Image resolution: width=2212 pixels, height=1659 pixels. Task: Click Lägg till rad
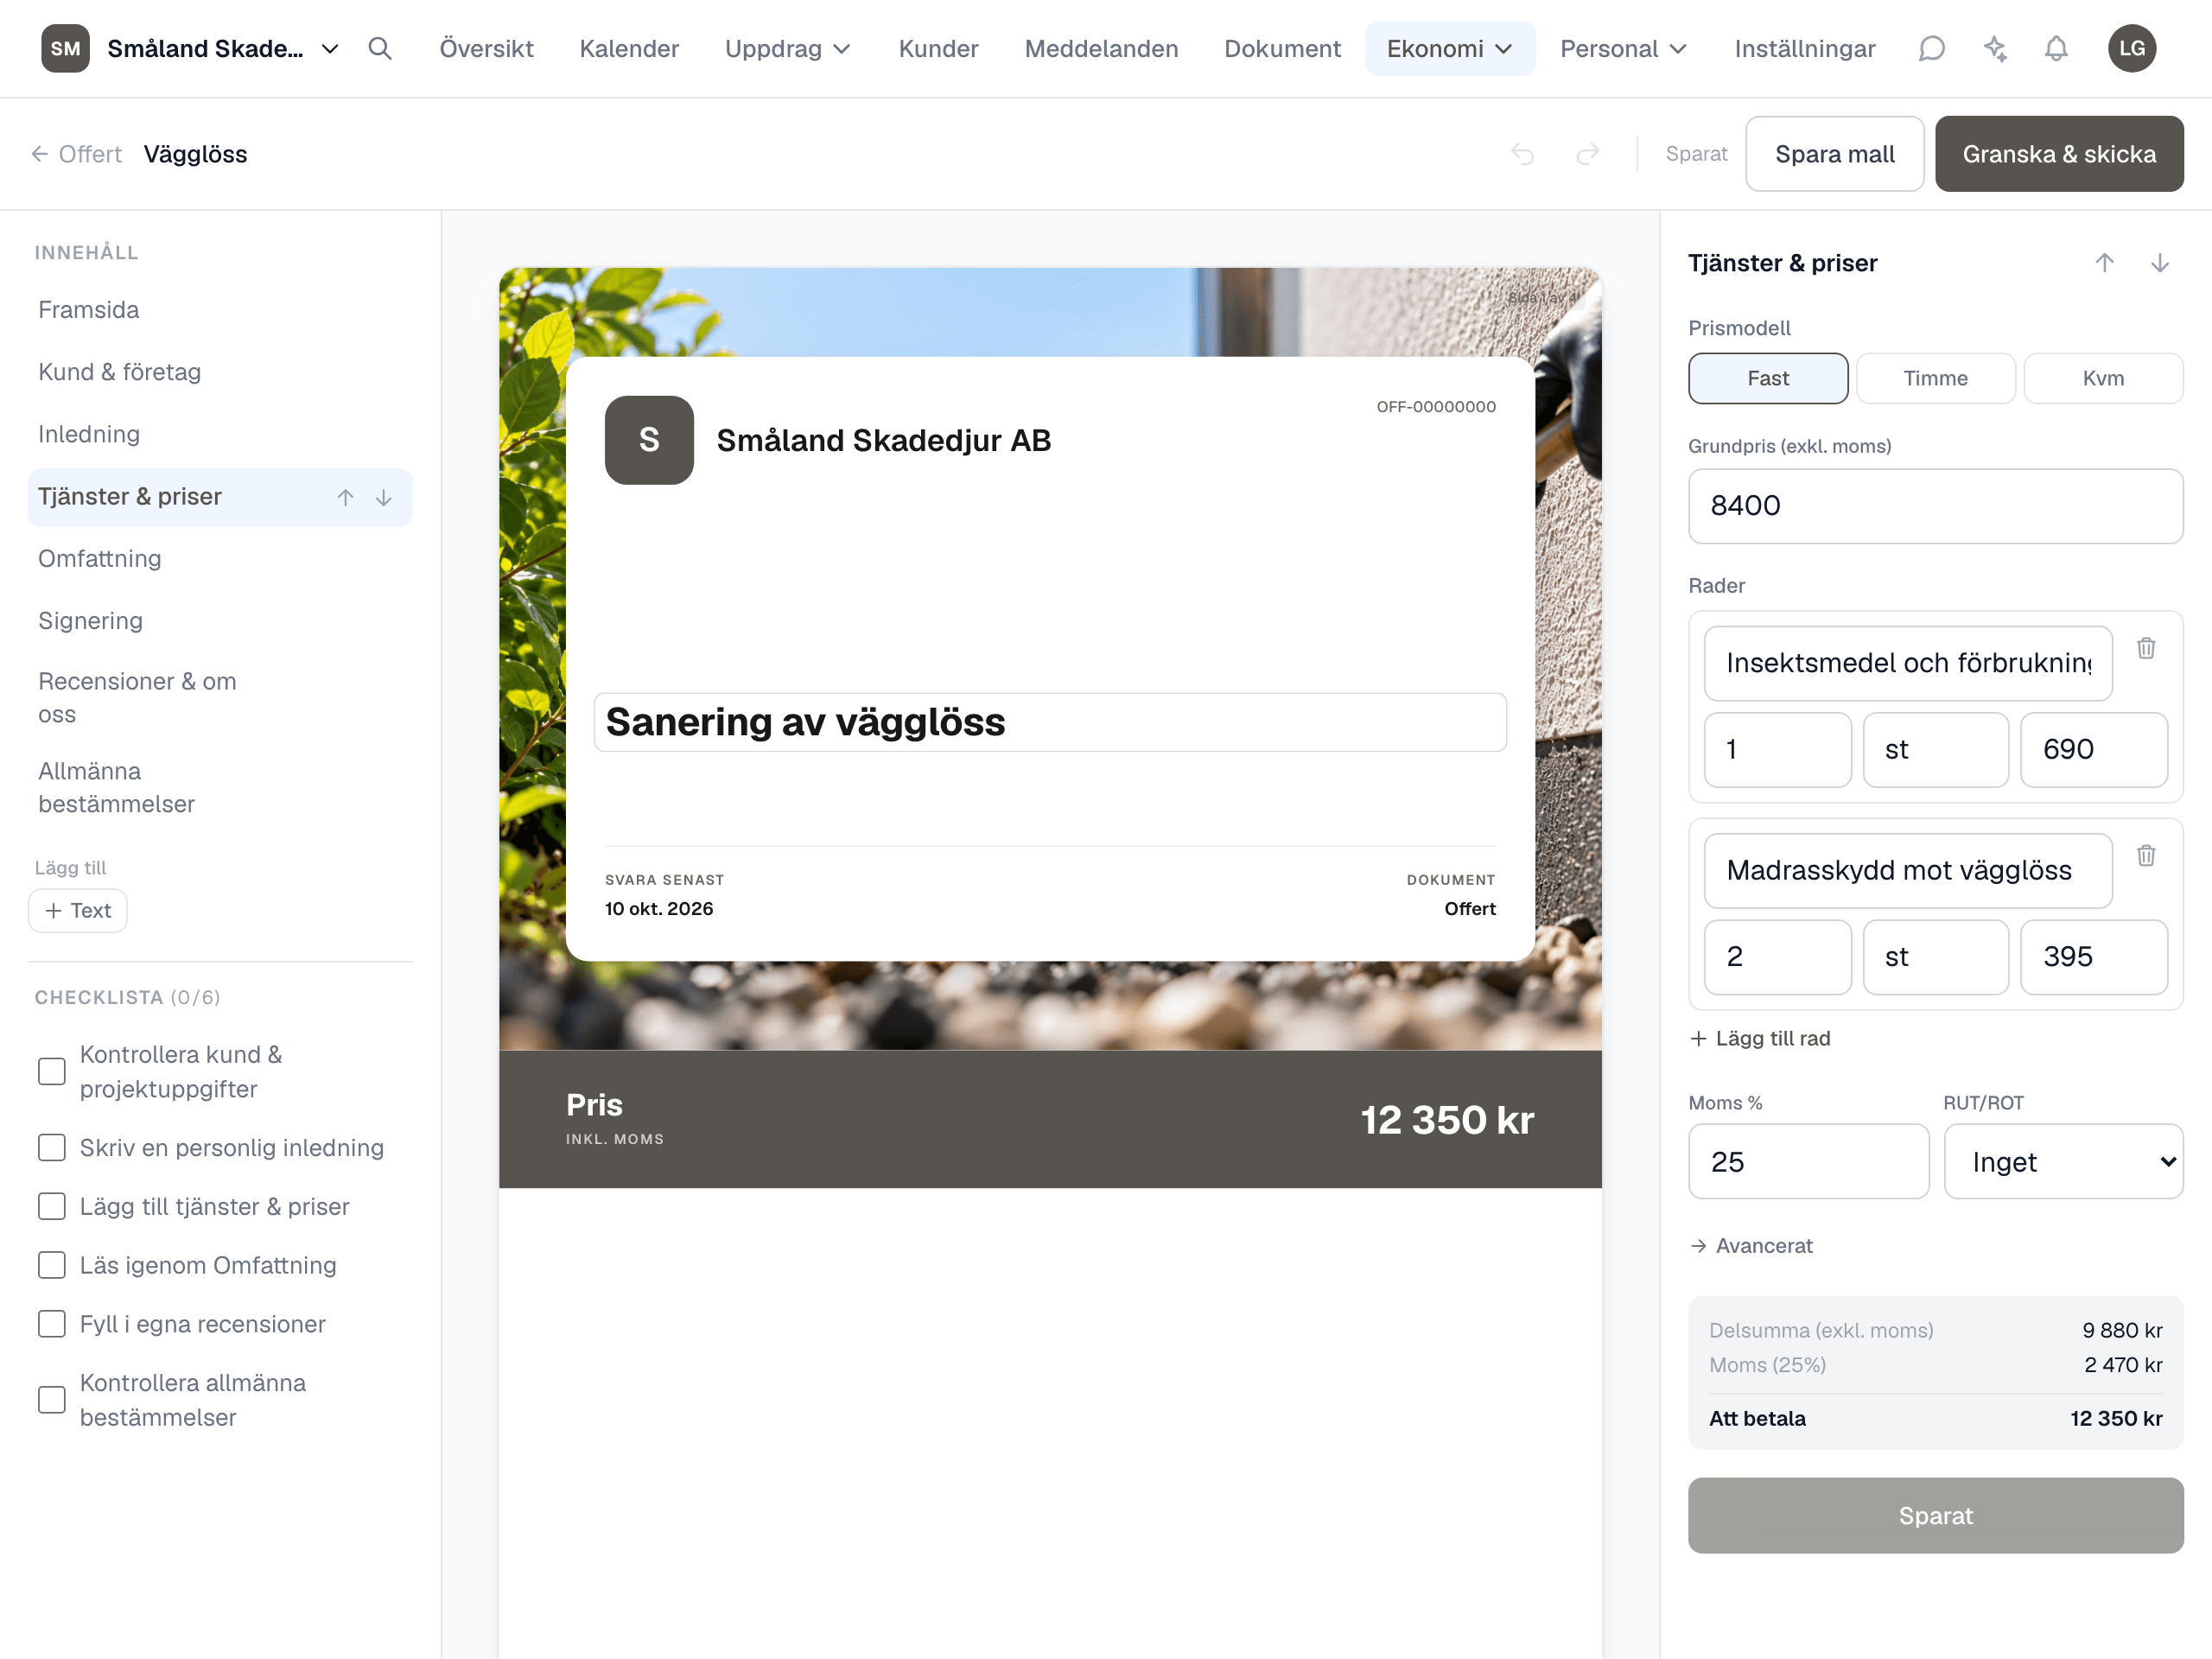1760,1038
